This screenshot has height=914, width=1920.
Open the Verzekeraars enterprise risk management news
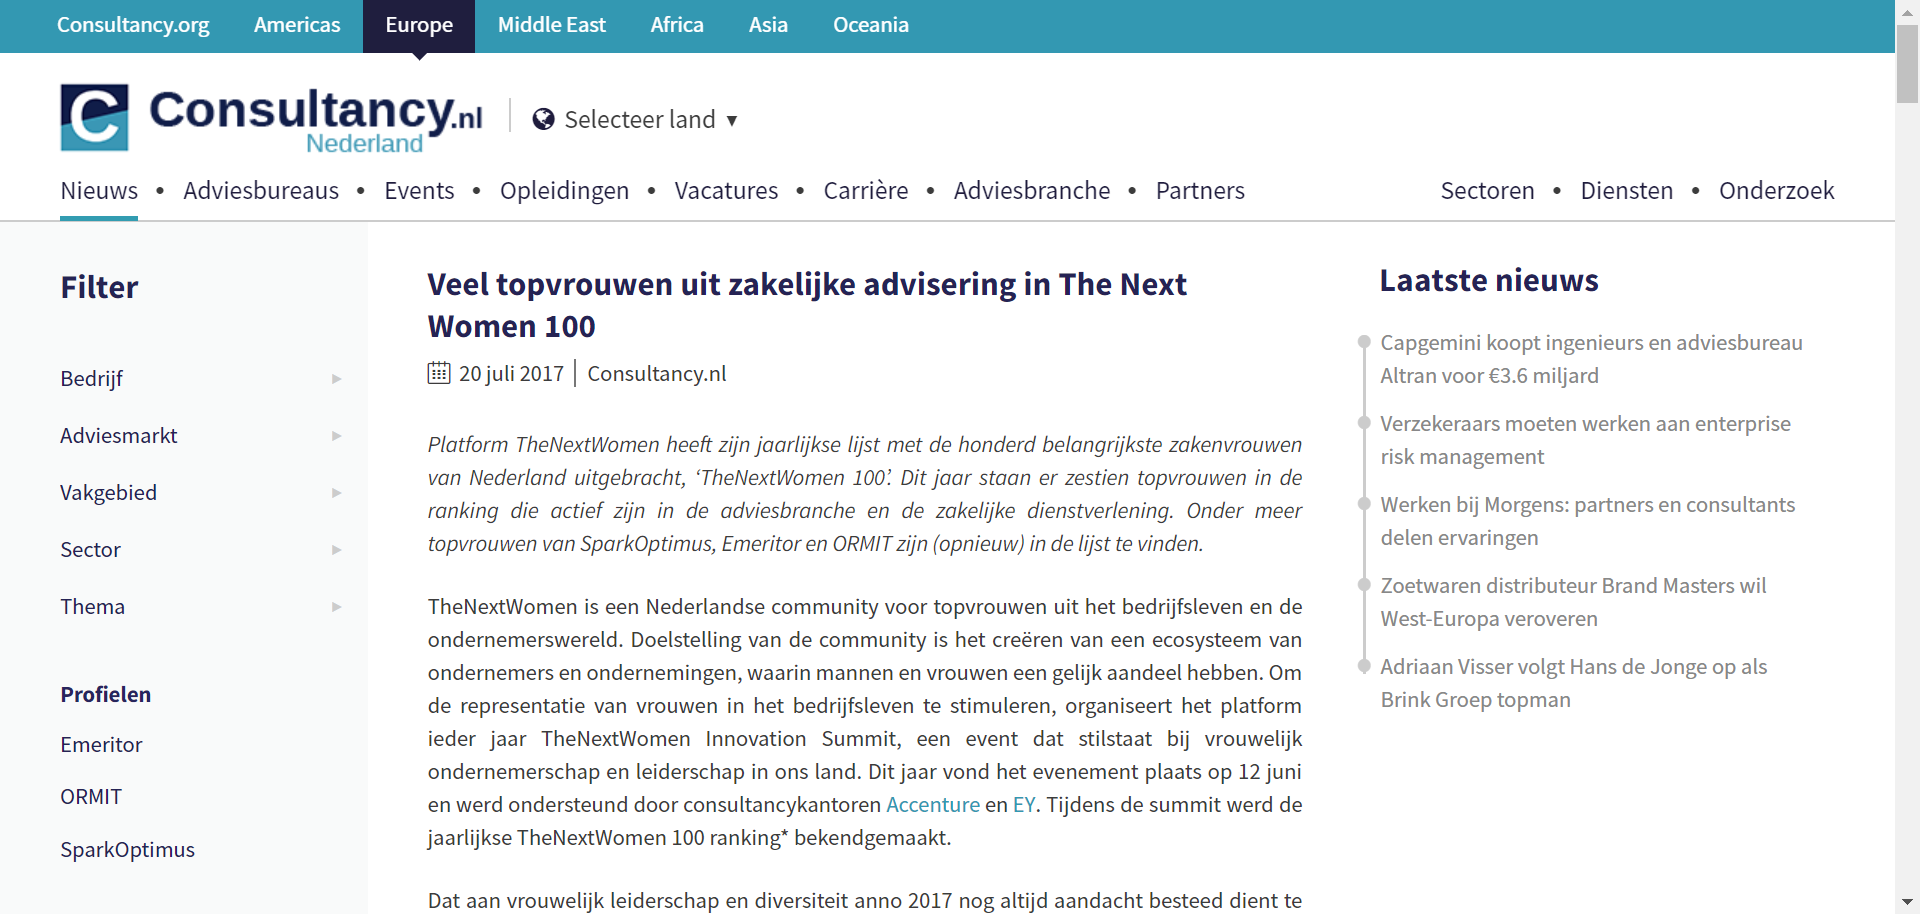click(x=1585, y=440)
